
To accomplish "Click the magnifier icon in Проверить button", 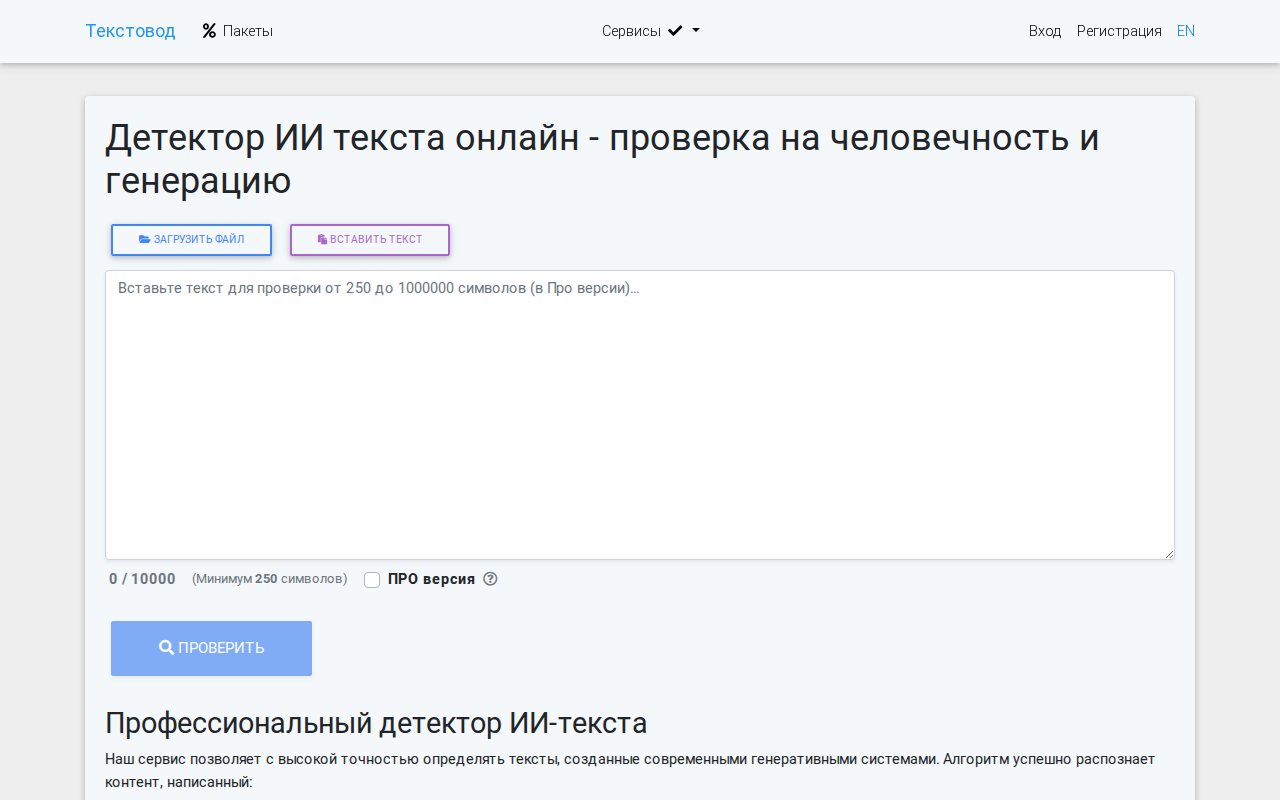I will [x=166, y=648].
